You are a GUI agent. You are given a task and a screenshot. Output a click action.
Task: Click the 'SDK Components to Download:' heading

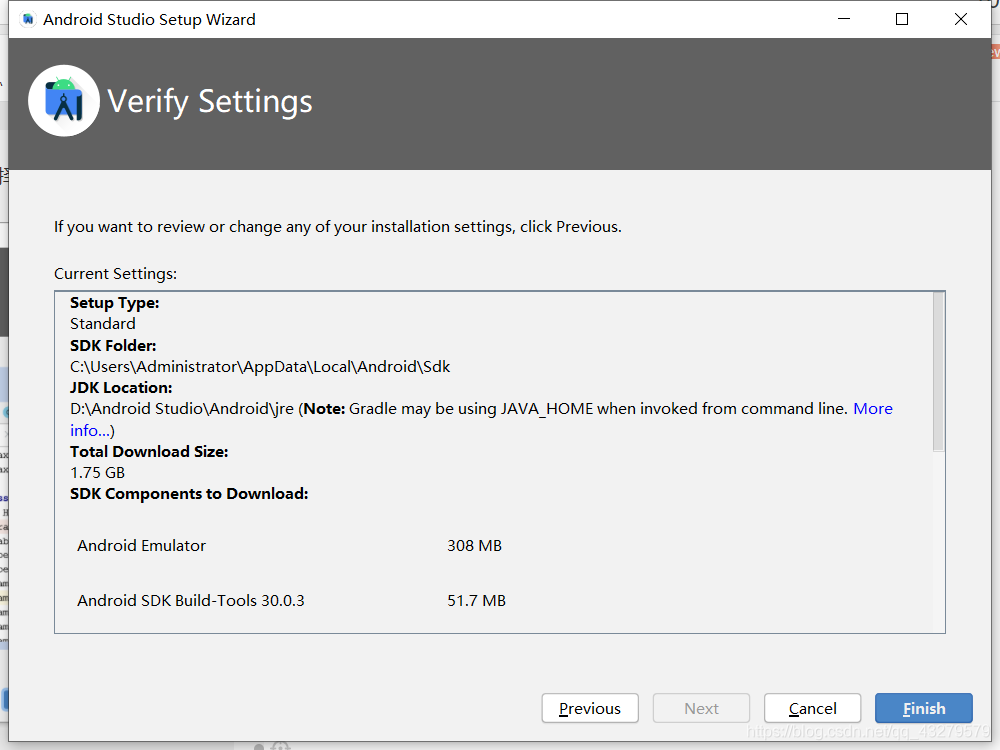189,494
